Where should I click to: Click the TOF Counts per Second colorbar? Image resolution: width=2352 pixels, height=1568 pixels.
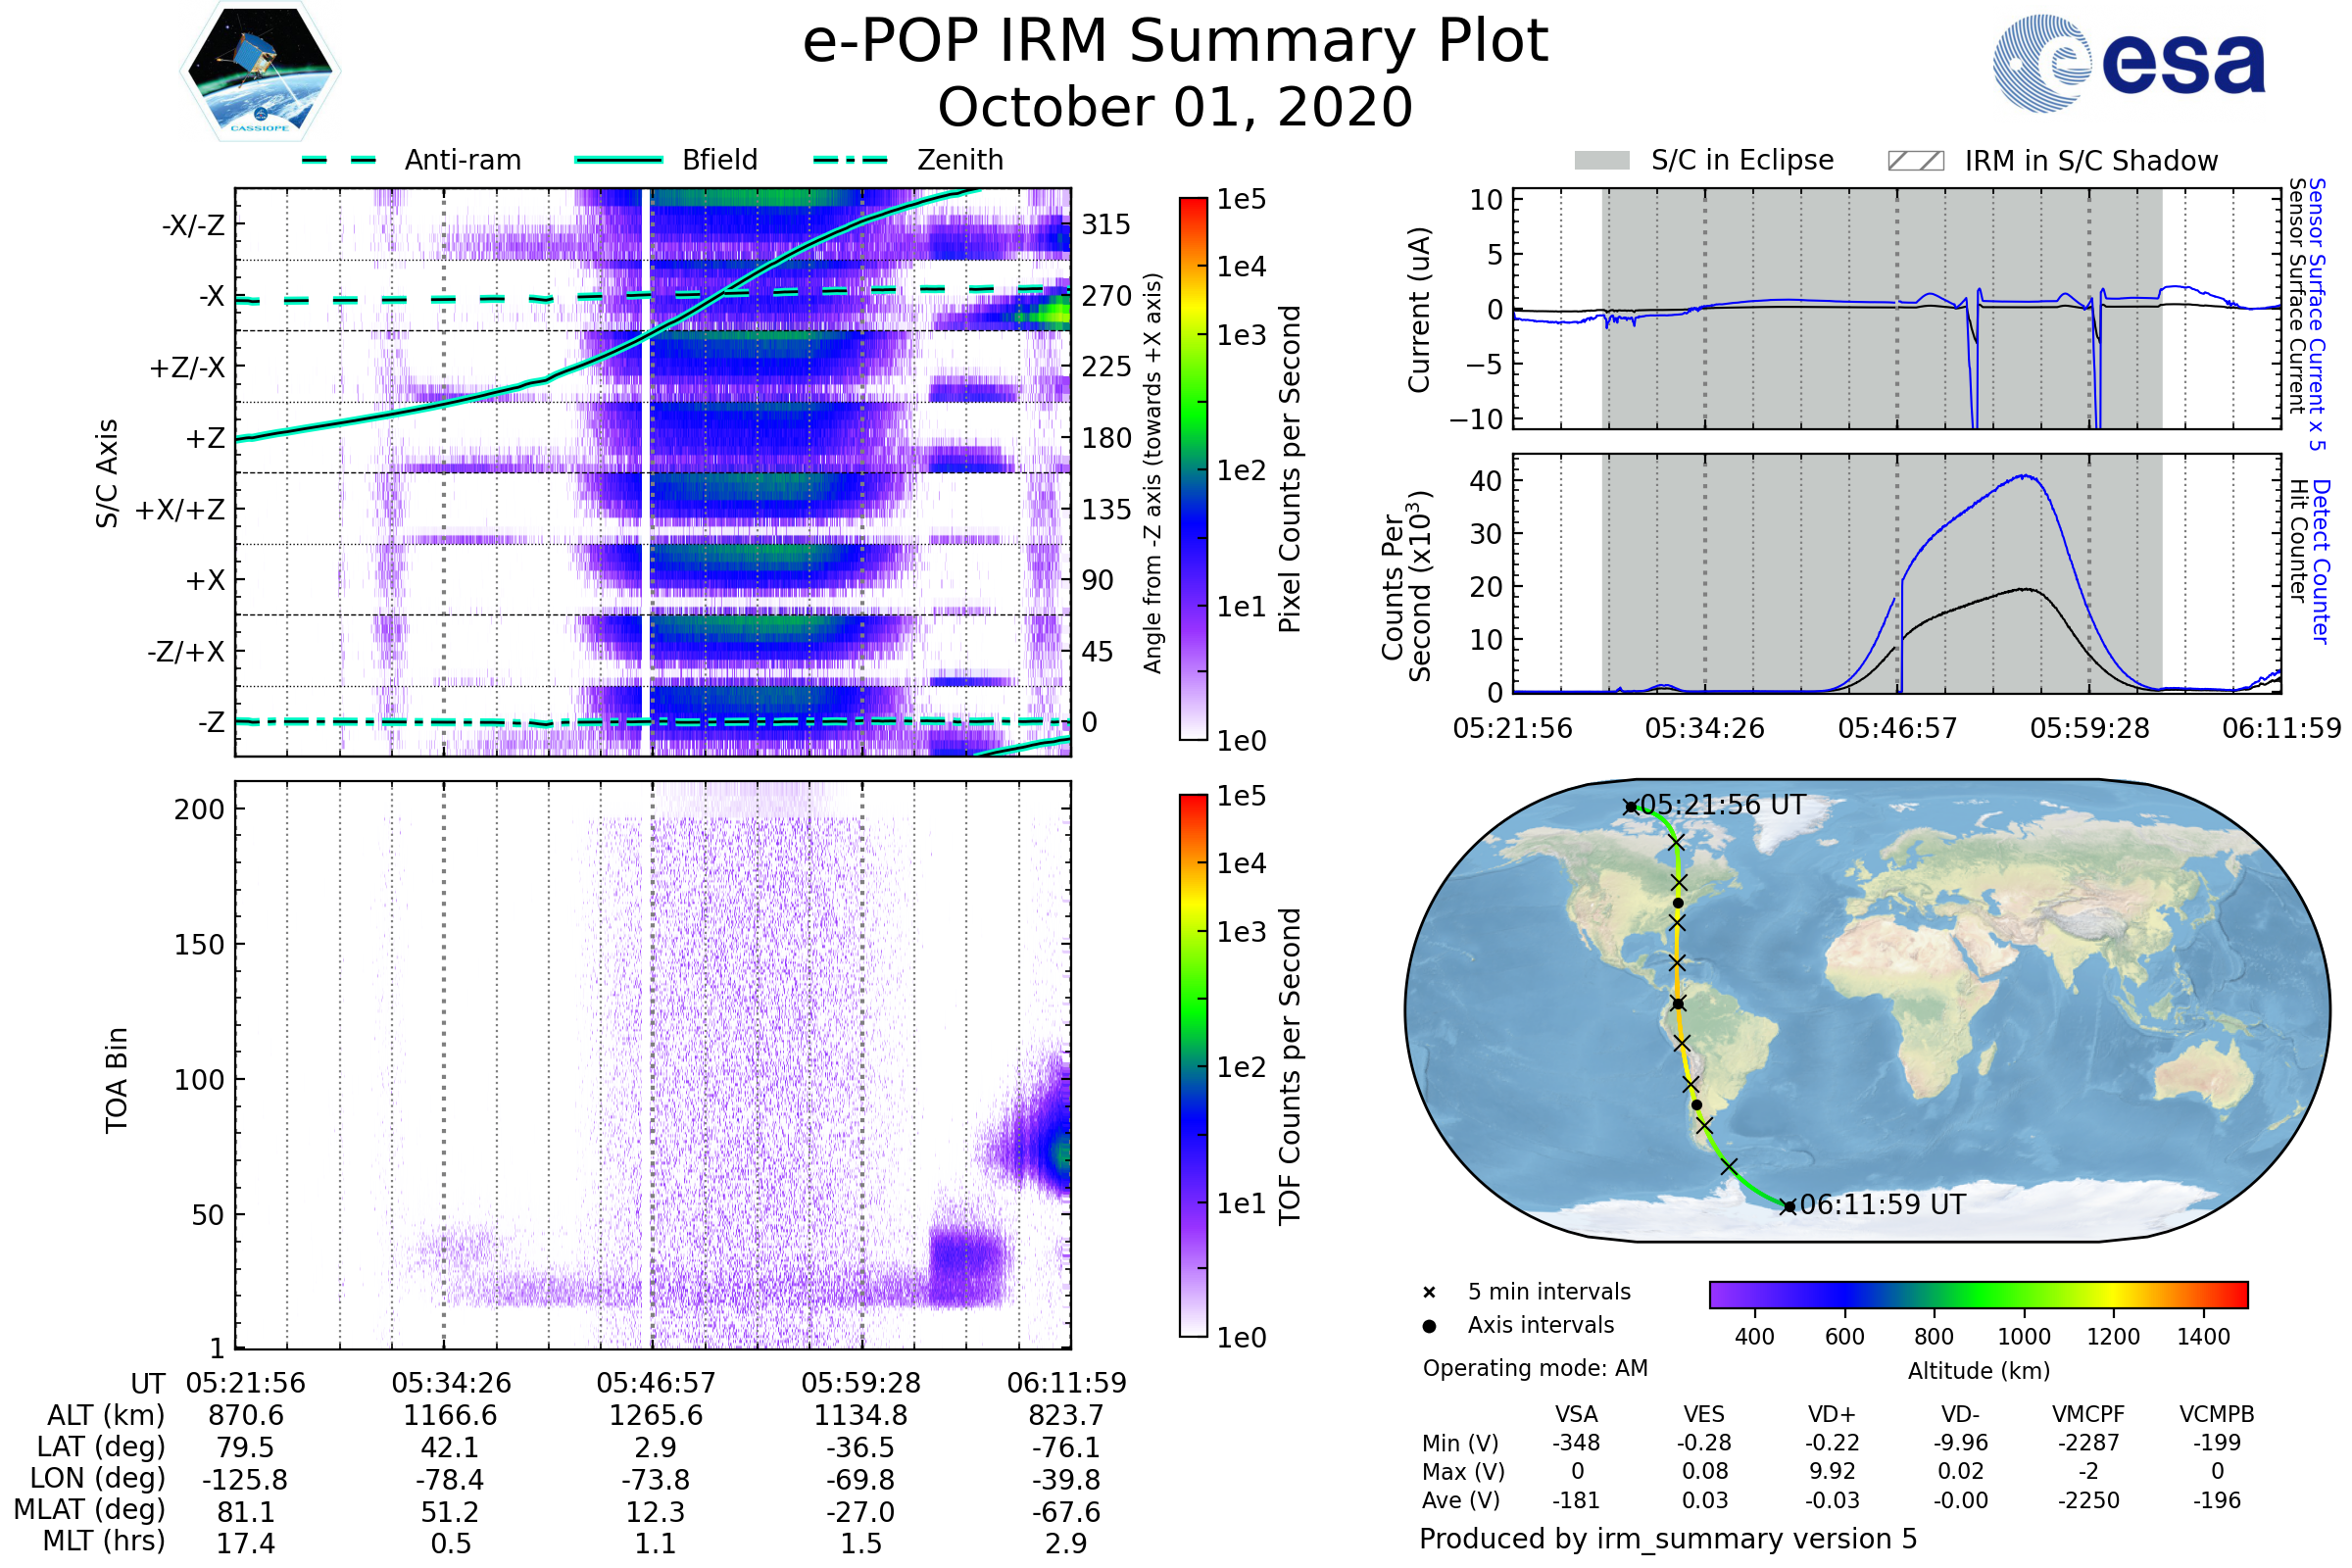(x=1193, y=1065)
